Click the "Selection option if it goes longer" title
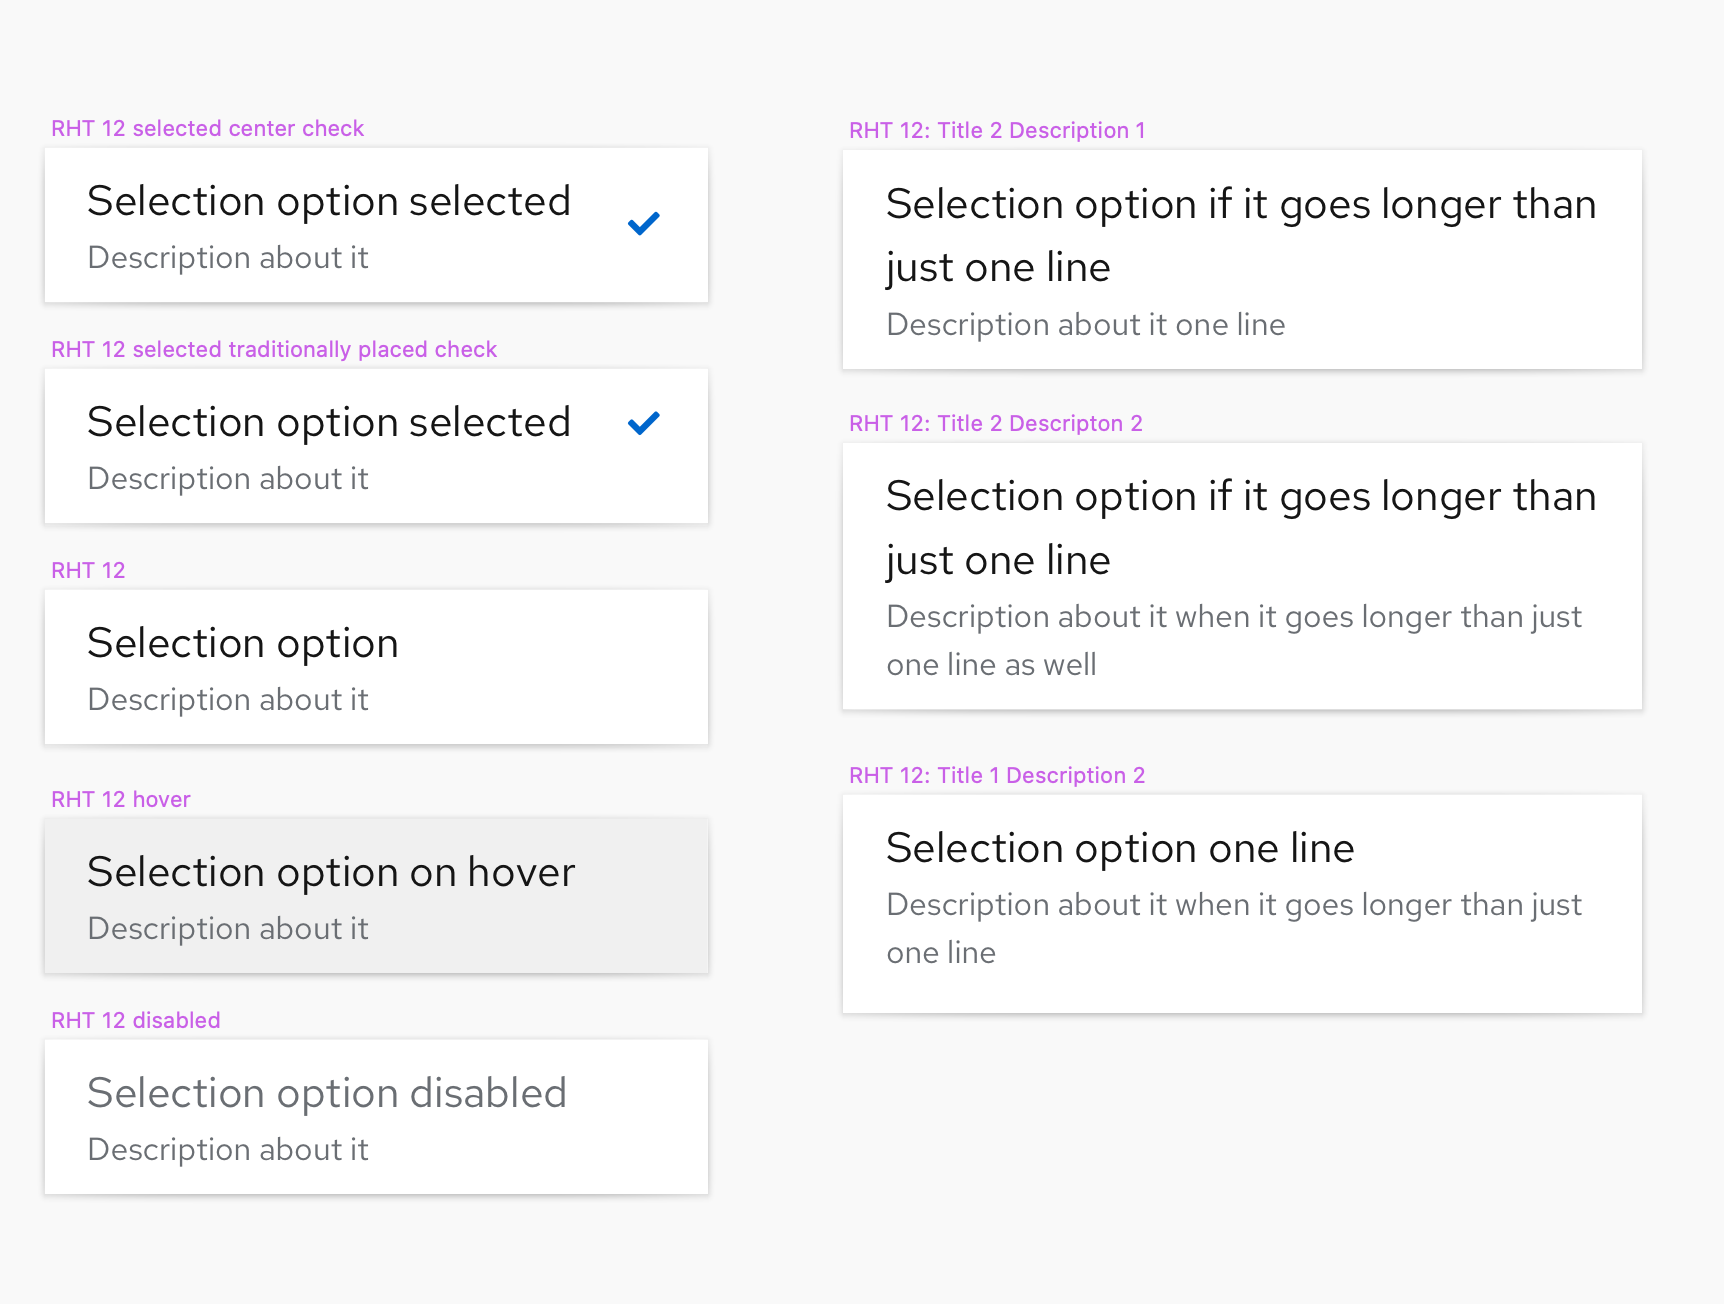Screen dimensions: 1724x1304 1240,204
